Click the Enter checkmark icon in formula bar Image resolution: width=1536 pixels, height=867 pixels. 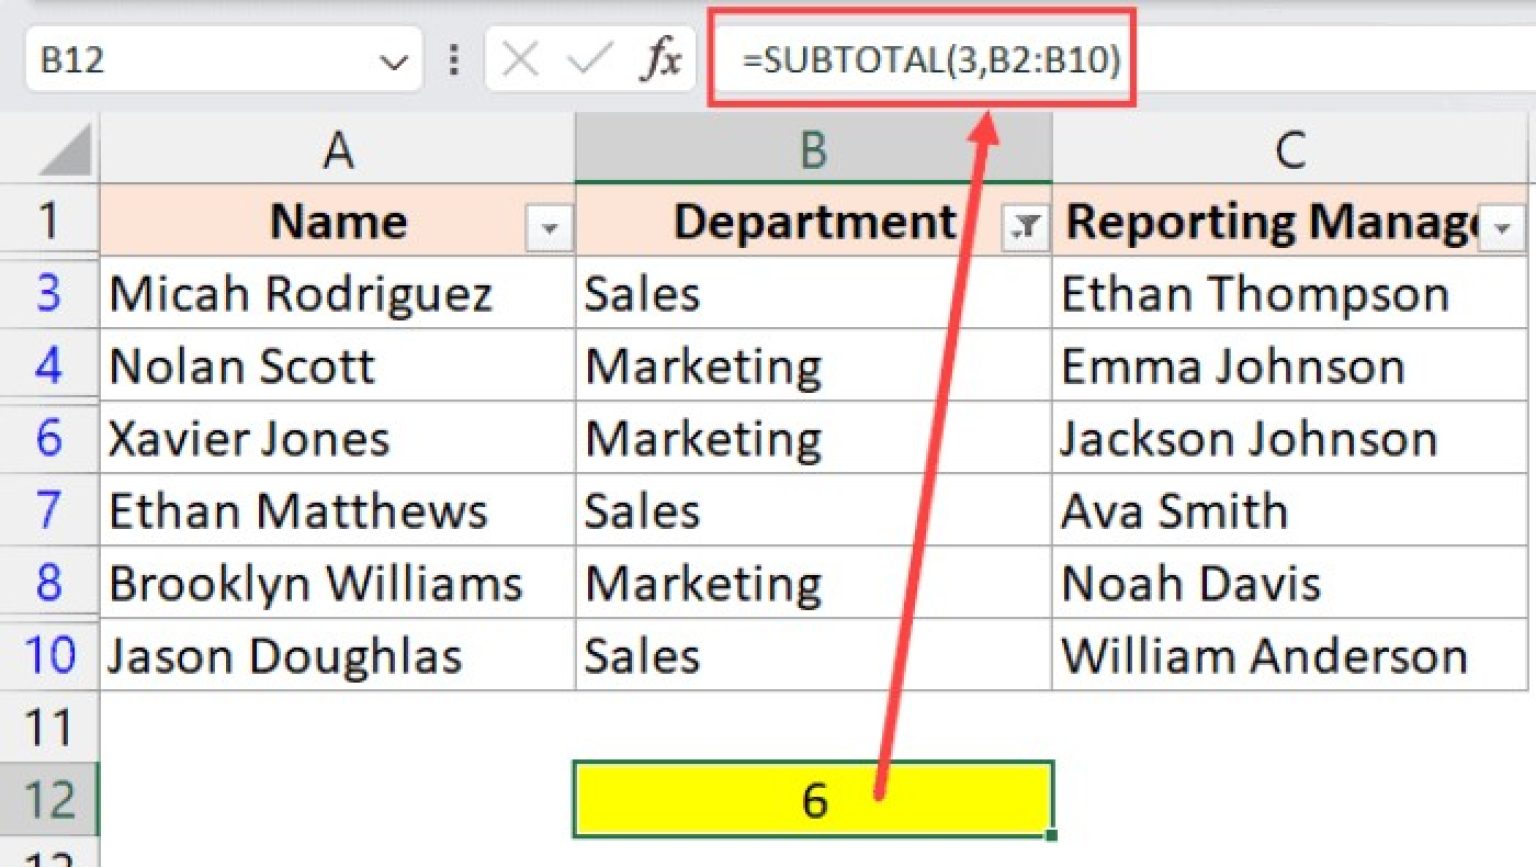(586, 59)
